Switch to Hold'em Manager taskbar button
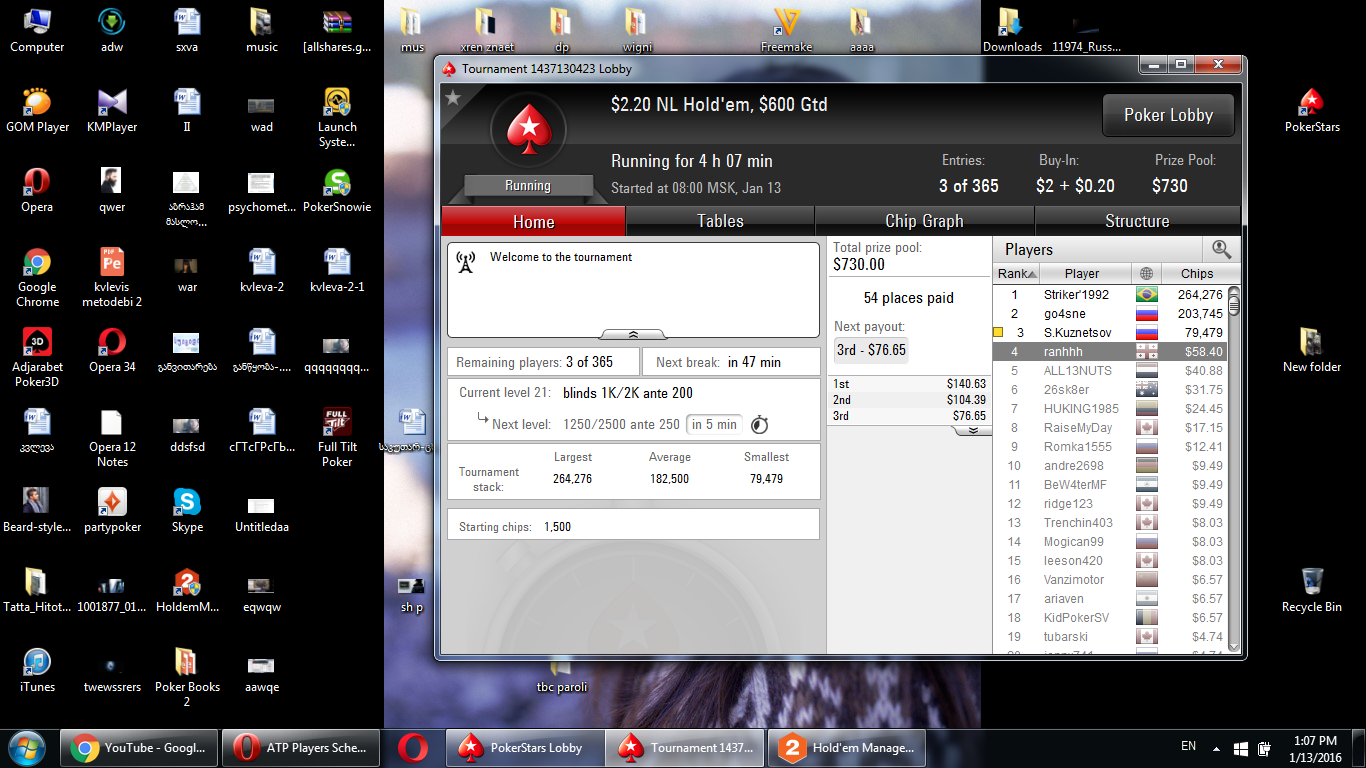 click(x=847, y=747)
